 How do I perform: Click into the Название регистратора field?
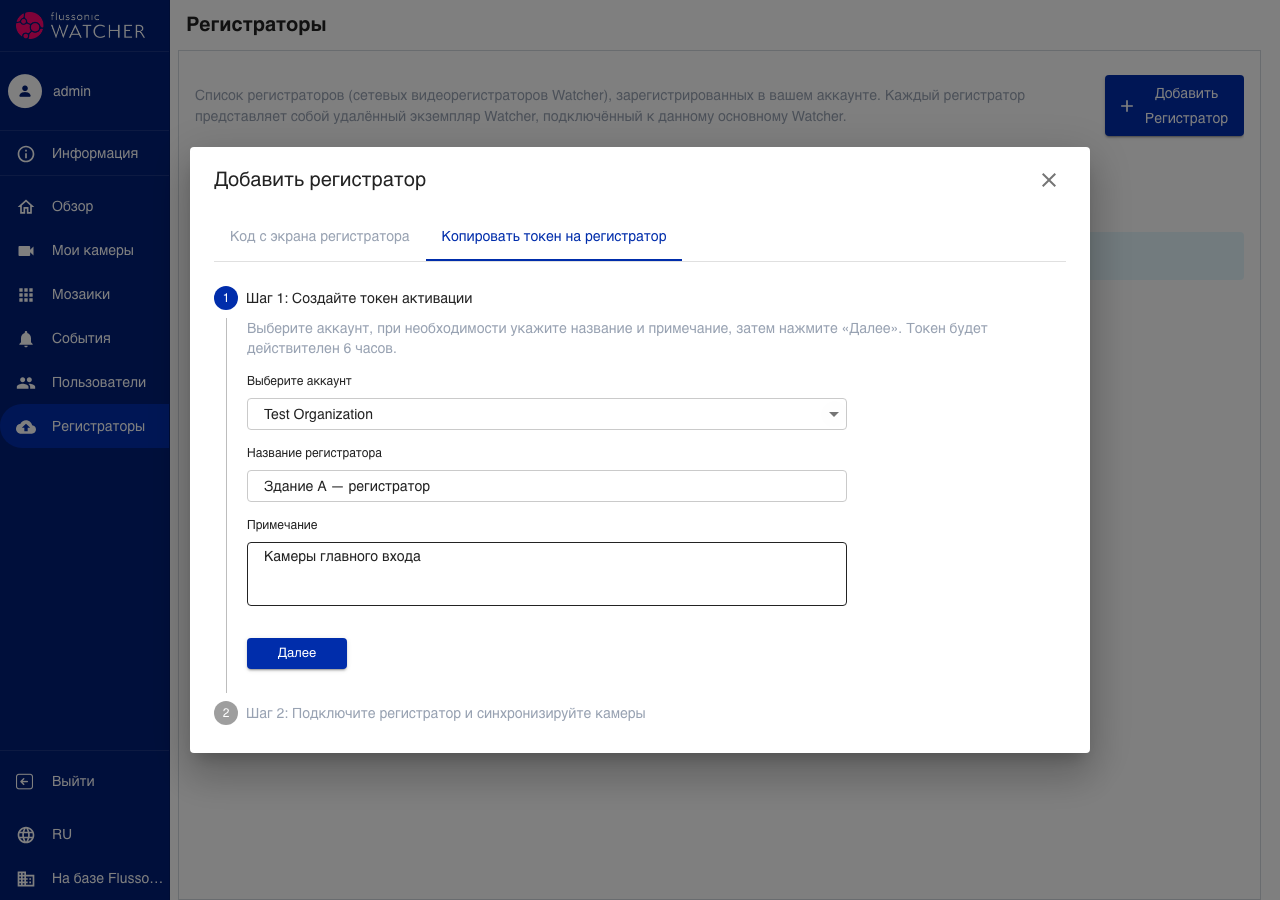547,486
